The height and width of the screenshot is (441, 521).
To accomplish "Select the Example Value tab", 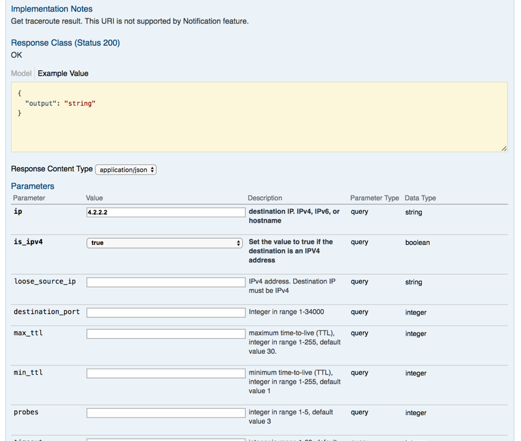I will (63, 73).
